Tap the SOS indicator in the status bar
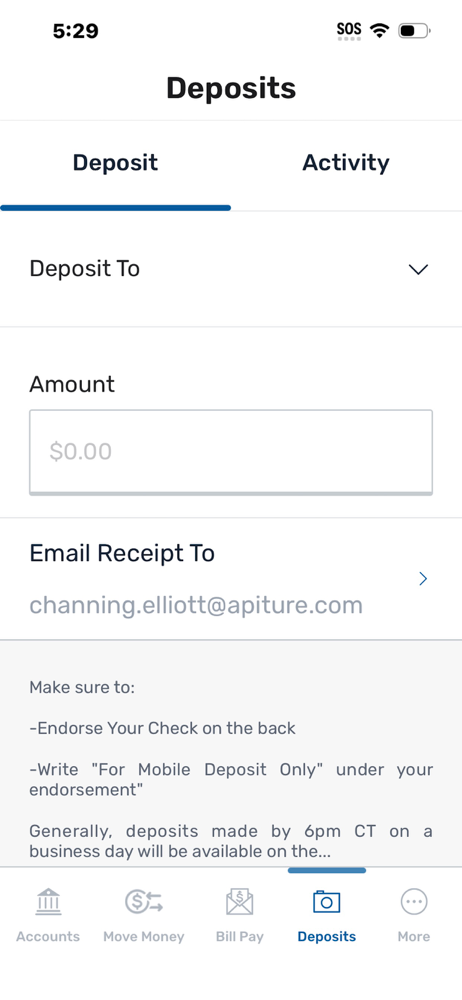 (x=349, y=31)
